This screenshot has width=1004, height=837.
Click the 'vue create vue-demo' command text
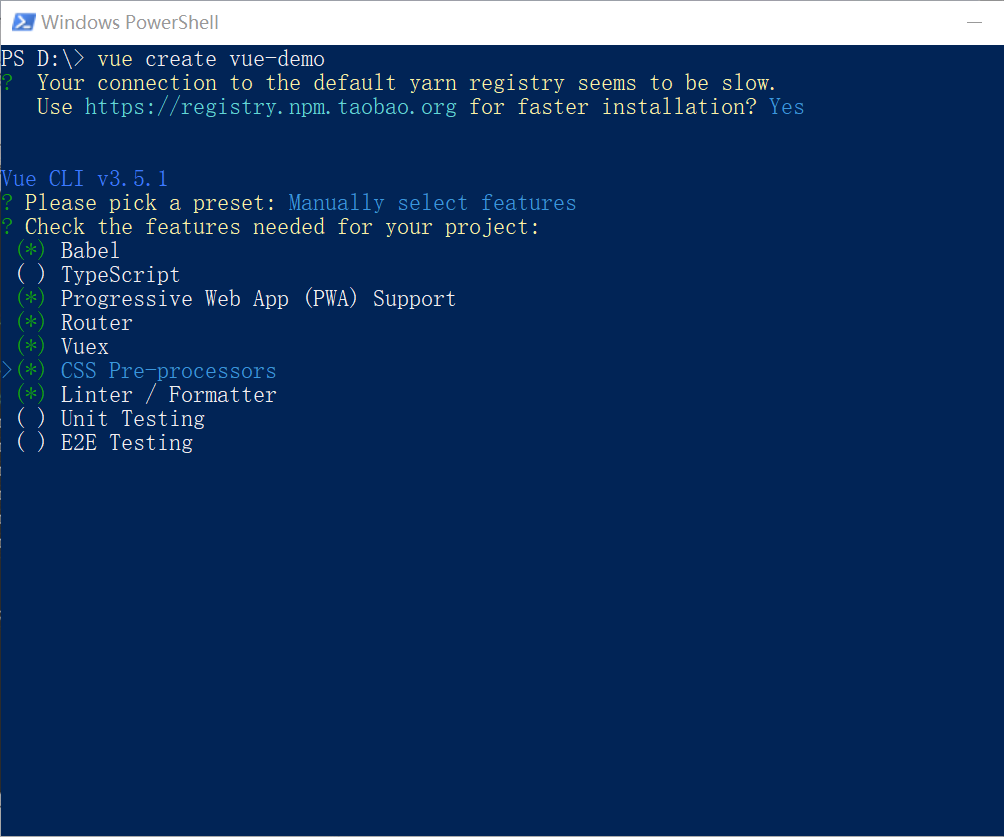pyautogui.click(x=211, y=59)
